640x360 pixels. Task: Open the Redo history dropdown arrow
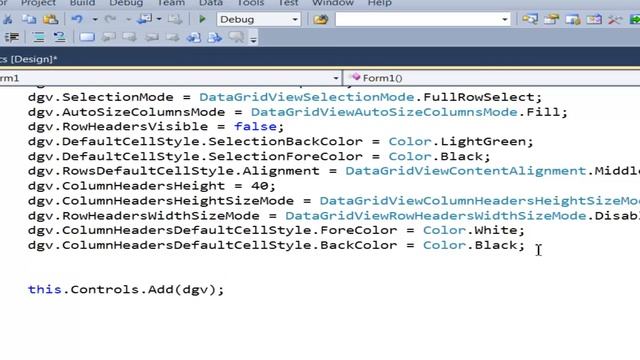(128, 19)
